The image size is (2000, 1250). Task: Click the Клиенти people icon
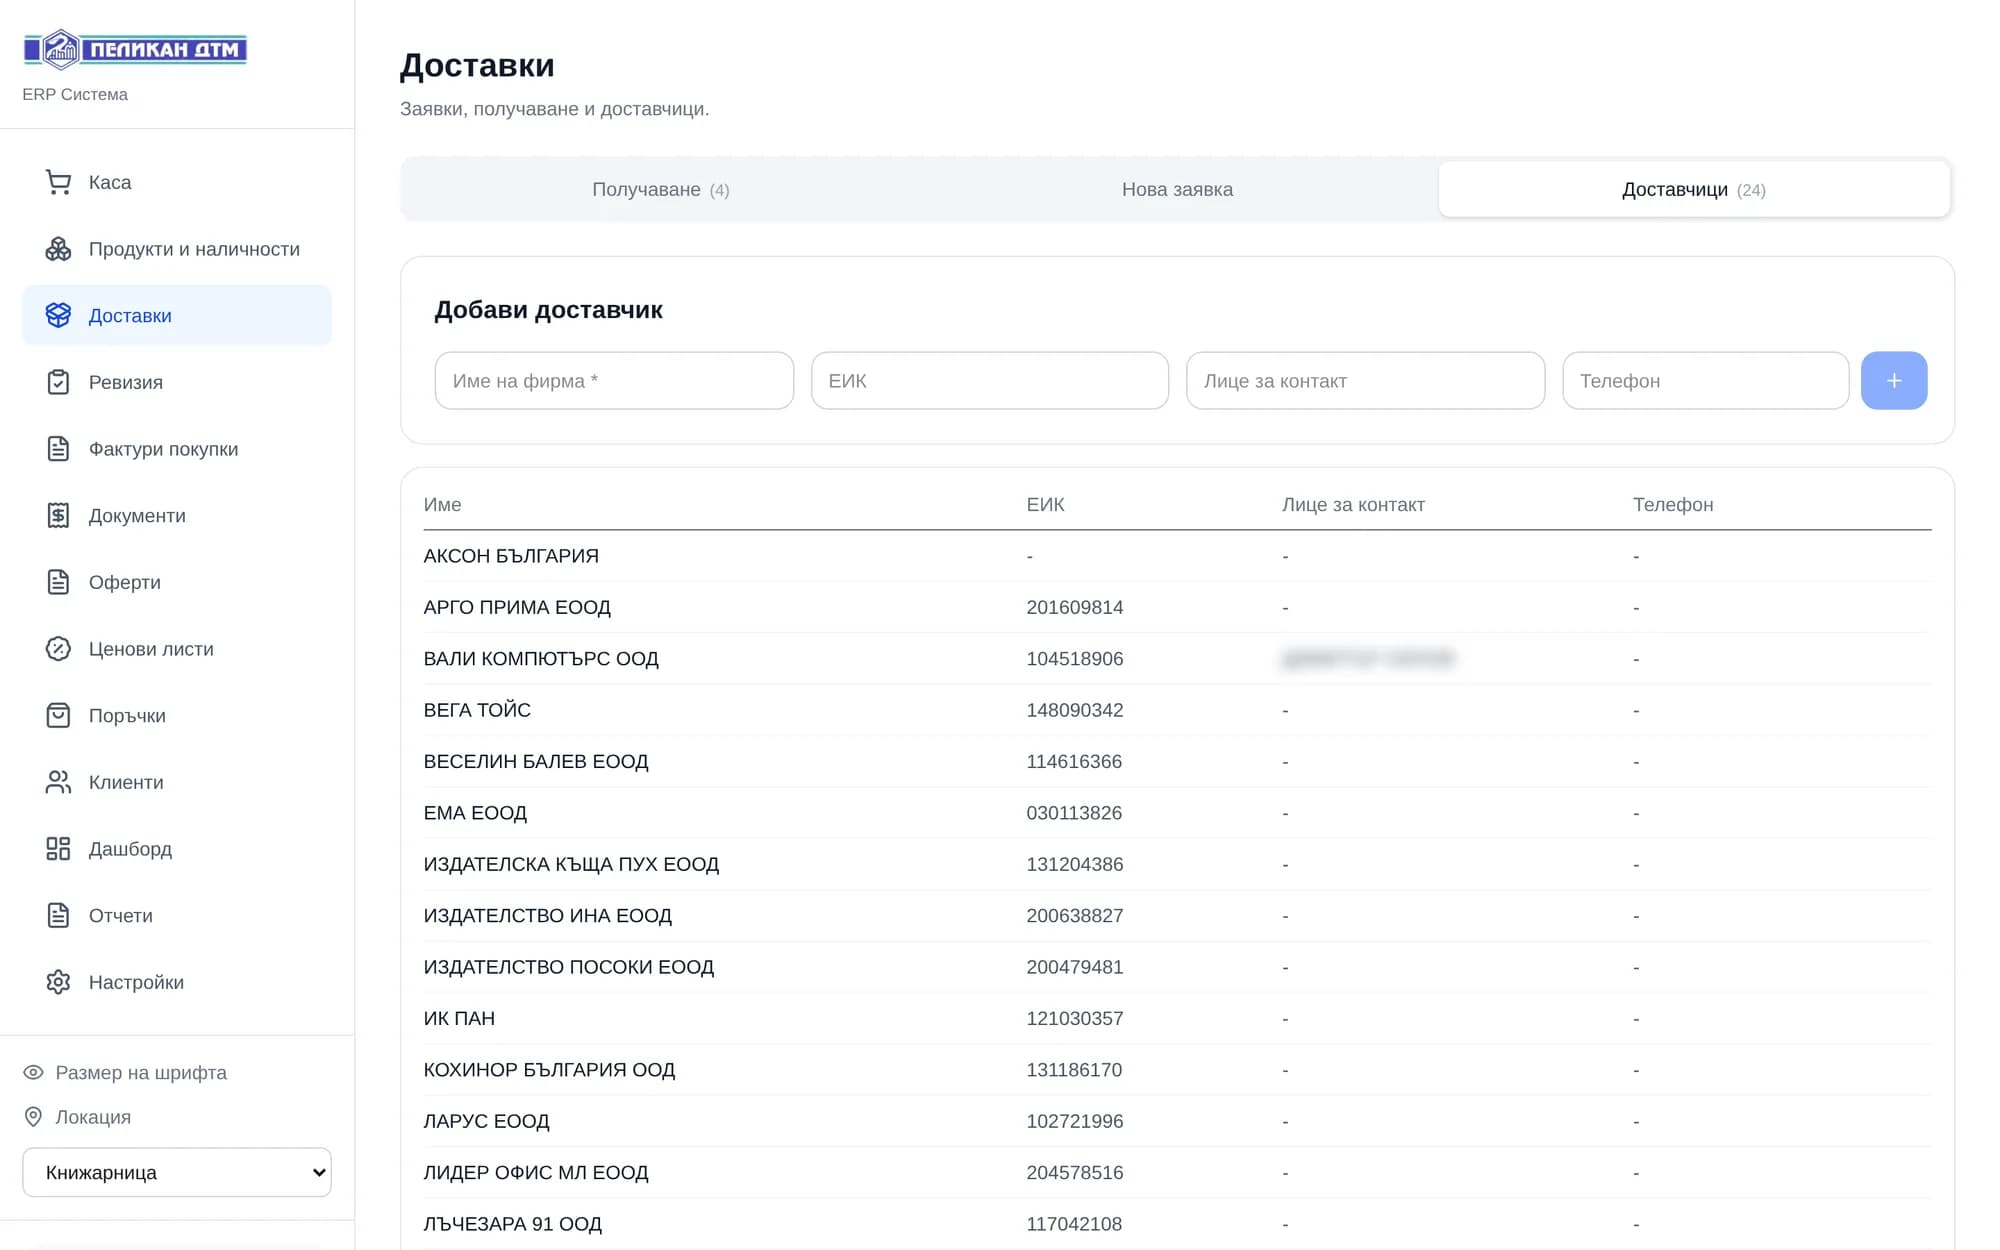coord(58,782)
